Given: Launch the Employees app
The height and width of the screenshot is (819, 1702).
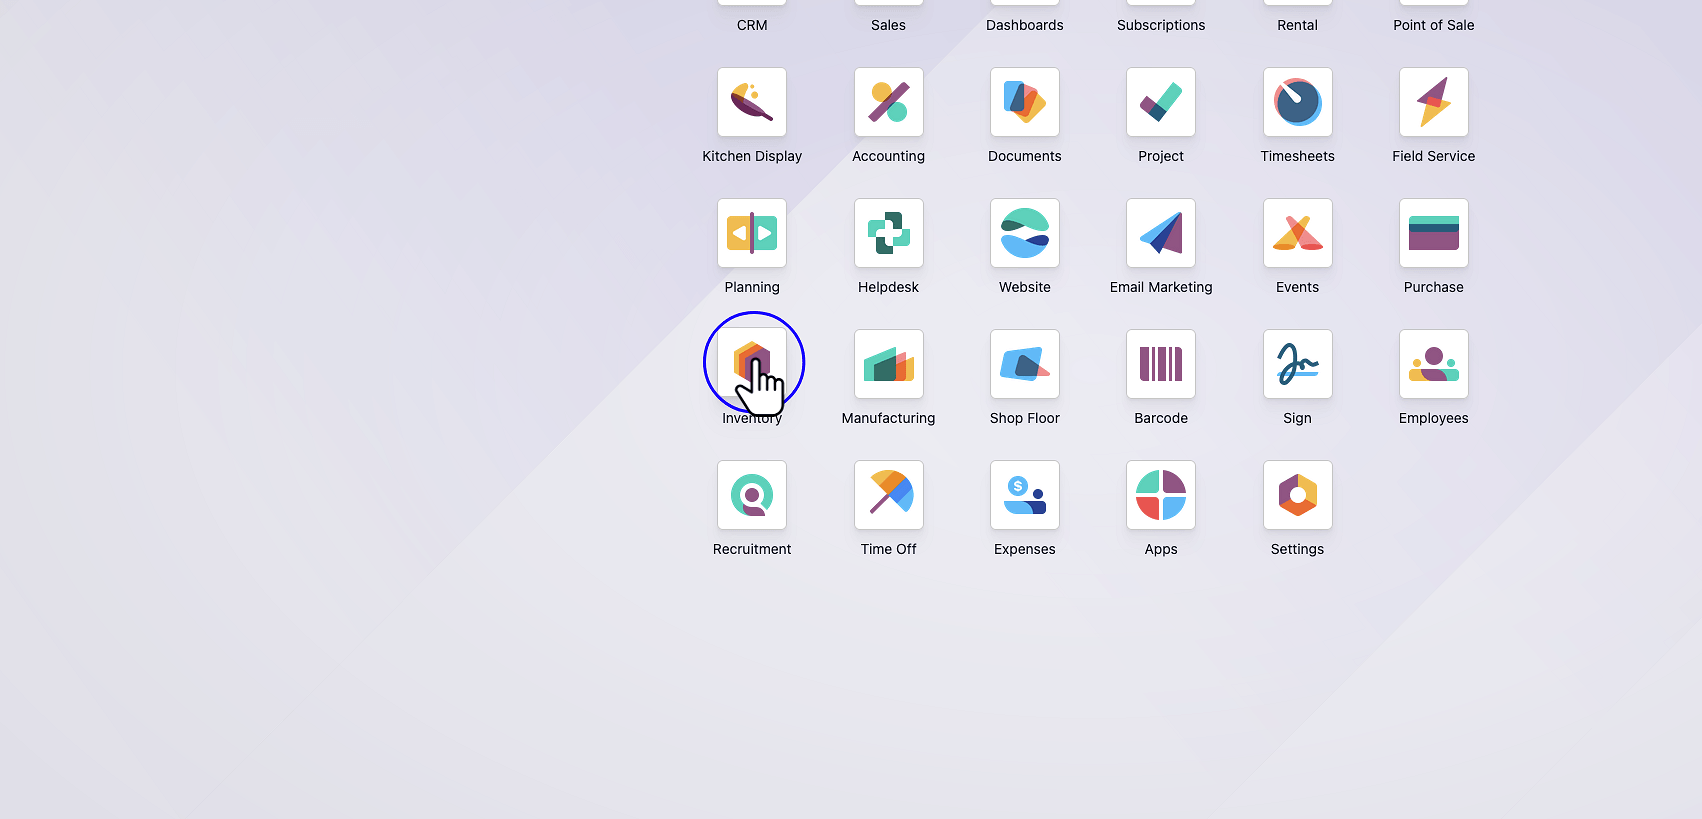Looking at the screenshot, I should [x=1434, y=364].
